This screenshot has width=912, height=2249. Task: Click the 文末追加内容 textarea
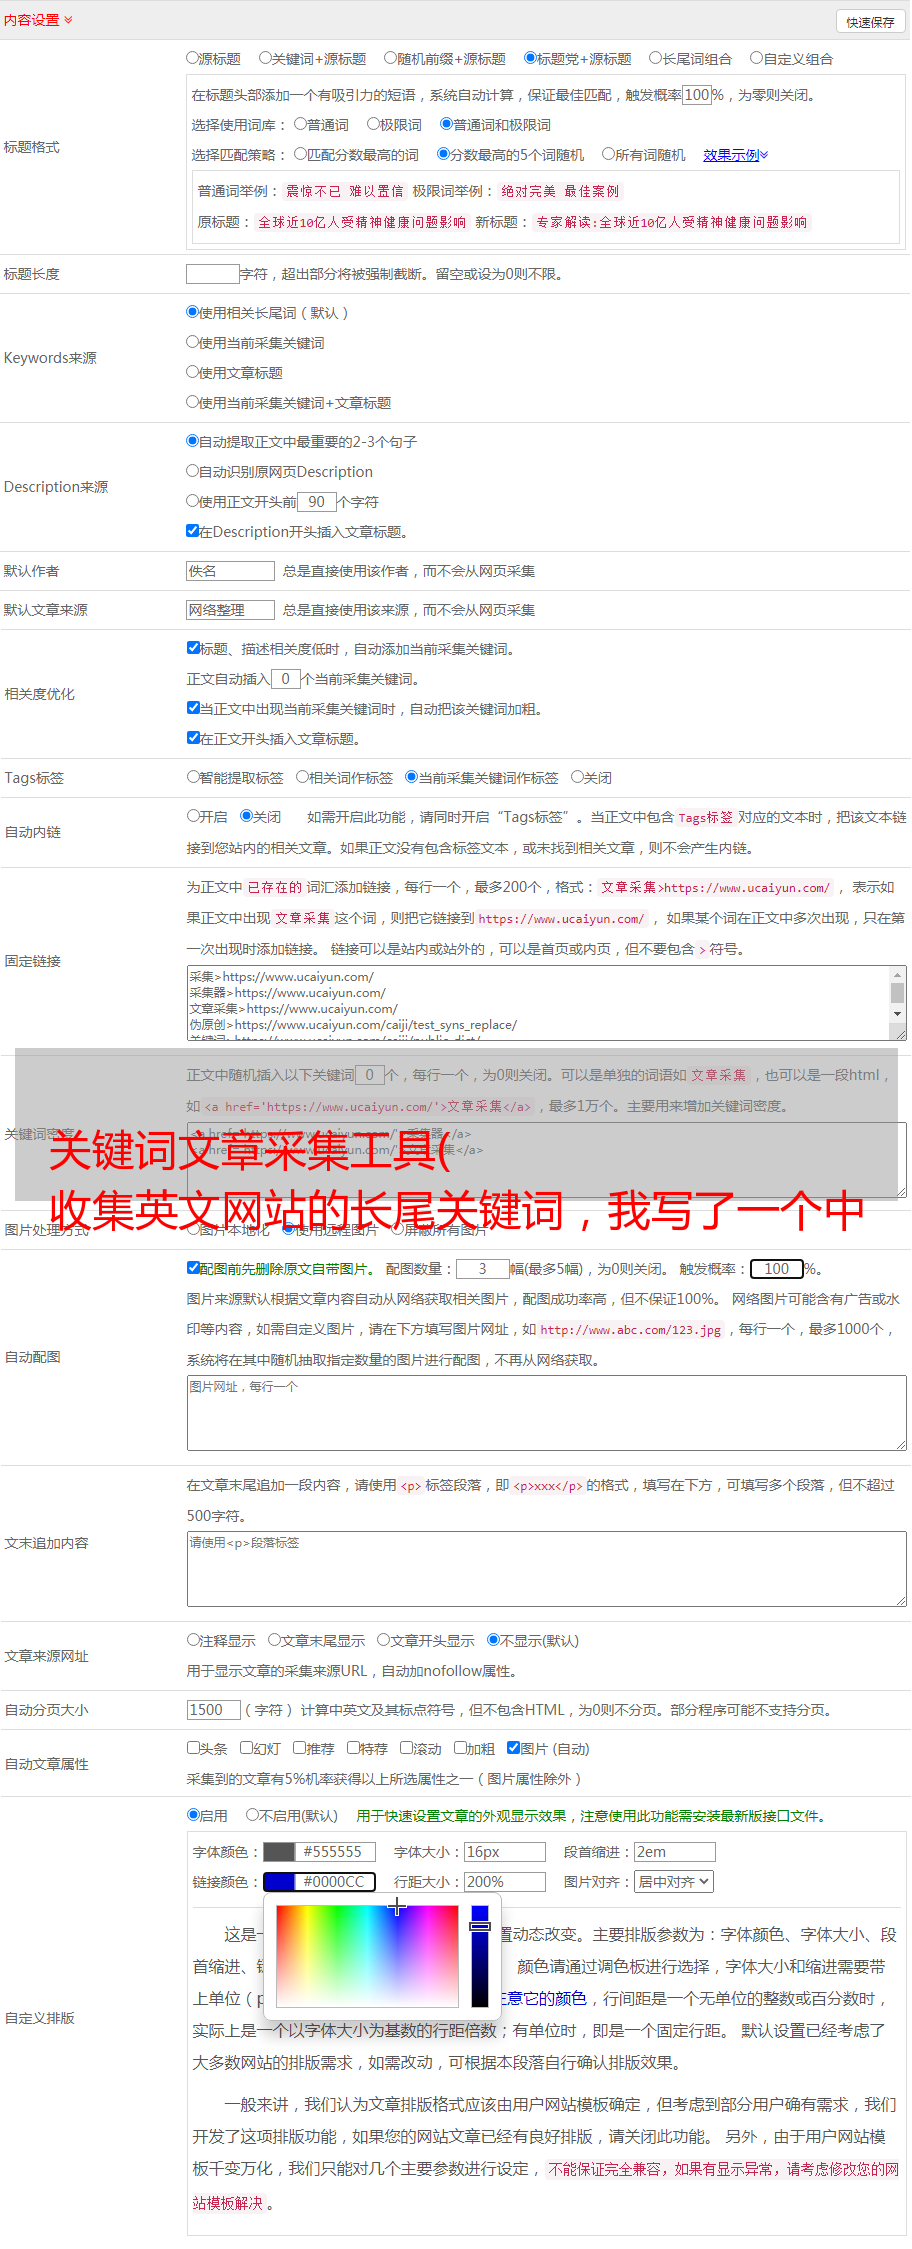[546, 1570]
